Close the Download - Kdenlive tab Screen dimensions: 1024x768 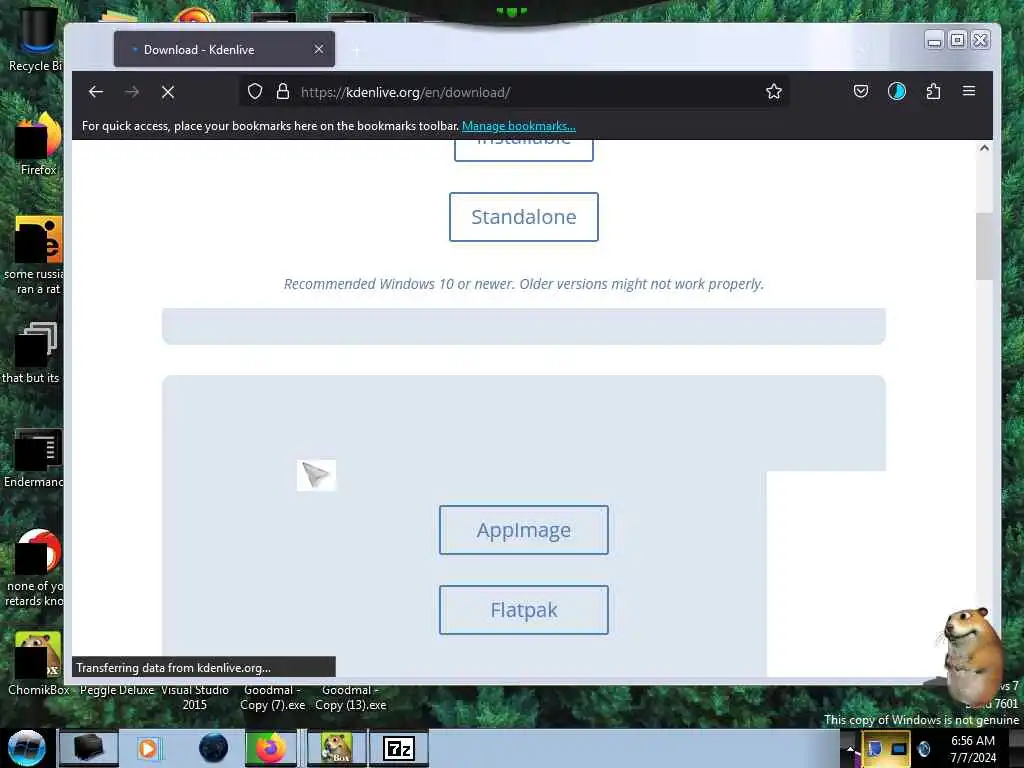pos(319,49)
